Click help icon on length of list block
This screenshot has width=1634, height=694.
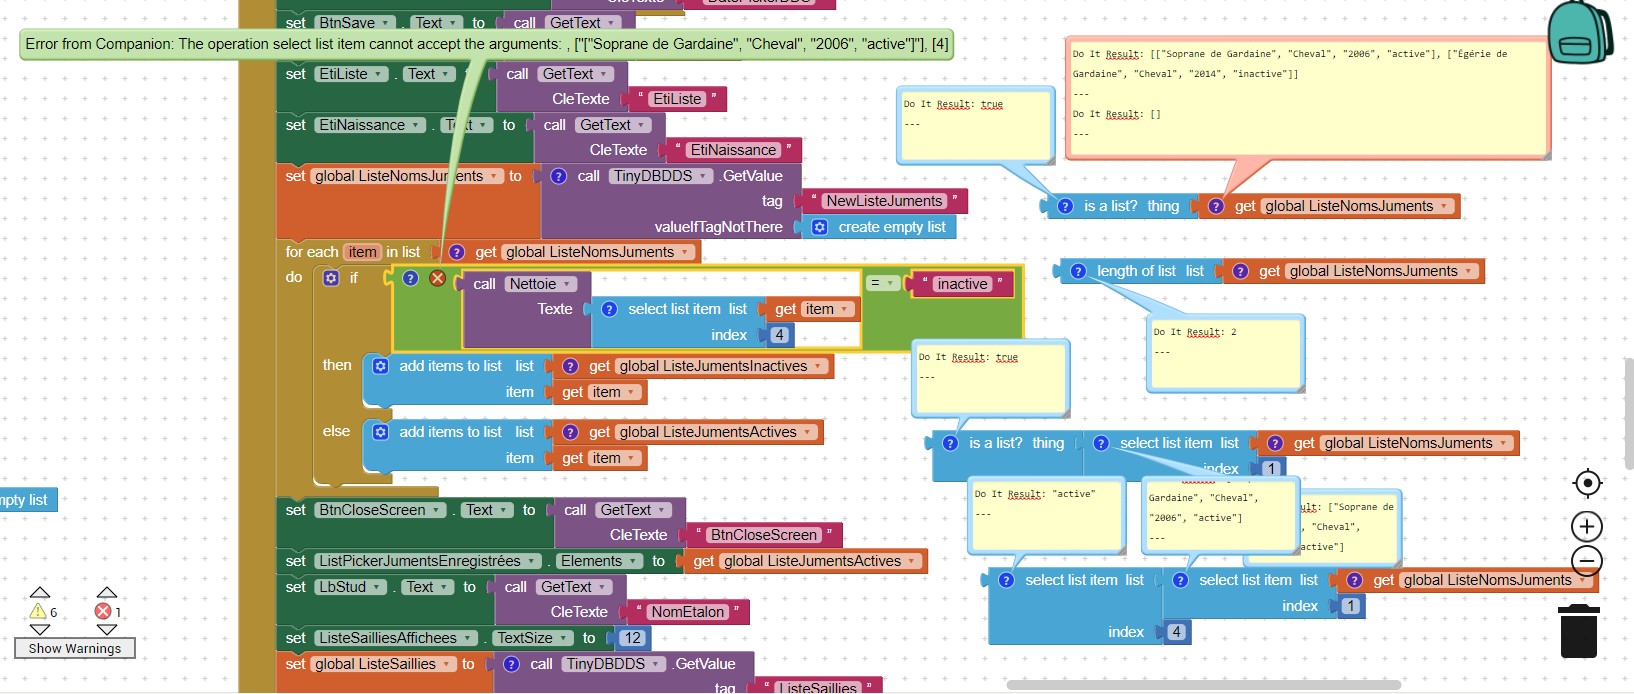(1078, 271)
